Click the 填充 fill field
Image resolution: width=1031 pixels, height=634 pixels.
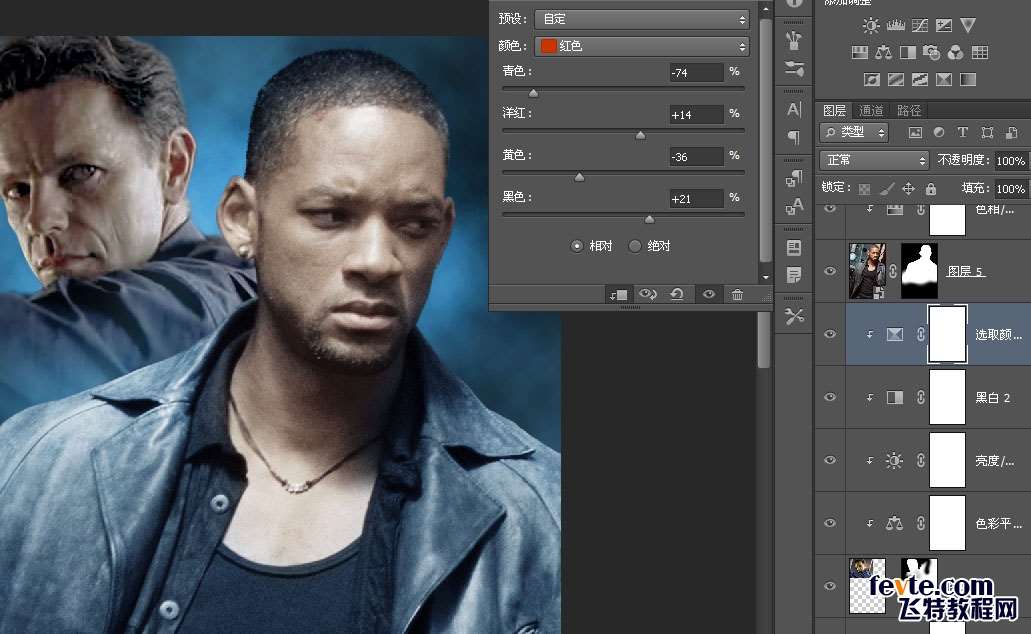coord(1010,189)
